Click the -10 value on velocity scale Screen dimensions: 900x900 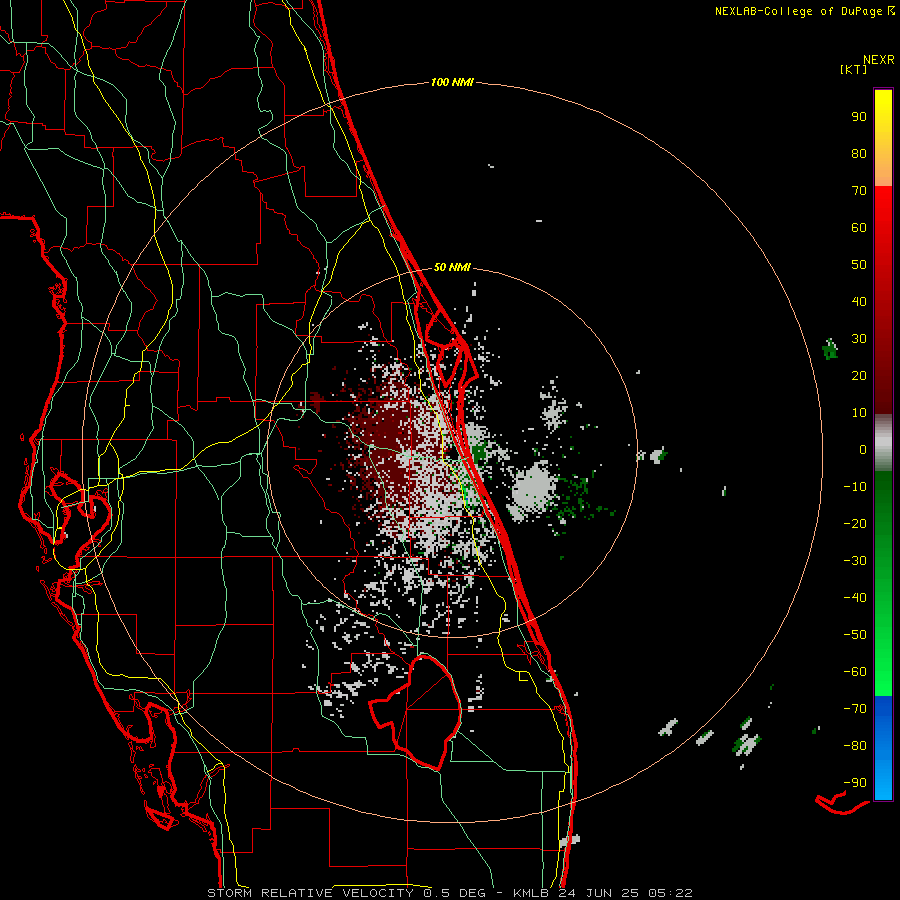(x=855, y=487)
